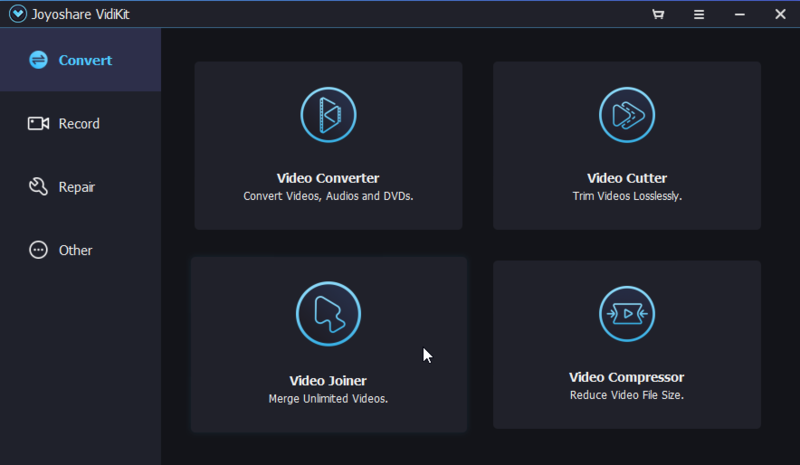Image resolution: width=800 pixels, height=465 pixels.
Task: Click the Joyoshare VidiKit window title
Action: tap(81, 14)
